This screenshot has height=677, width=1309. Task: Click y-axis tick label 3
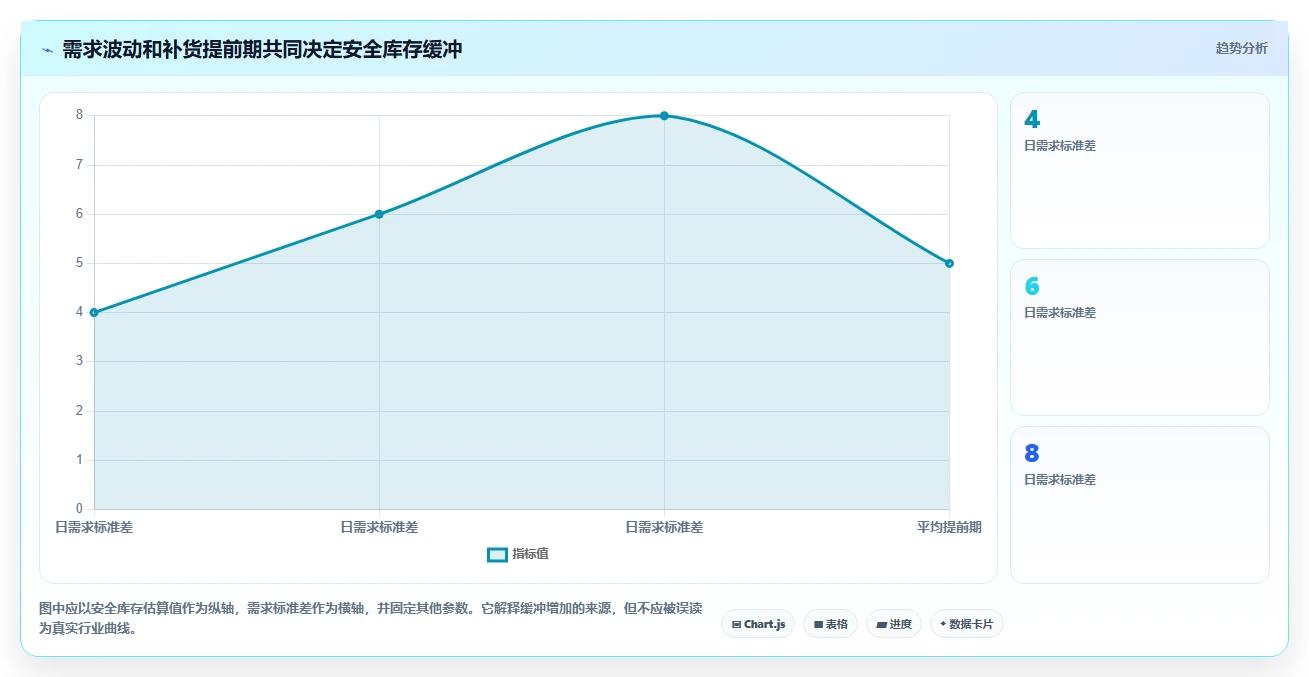[80, 361]
